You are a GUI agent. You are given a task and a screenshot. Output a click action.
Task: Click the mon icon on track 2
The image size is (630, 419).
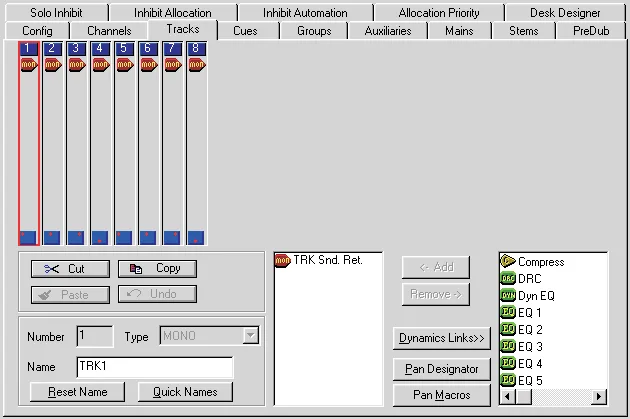pyautogui.click(x=53, y=64)
